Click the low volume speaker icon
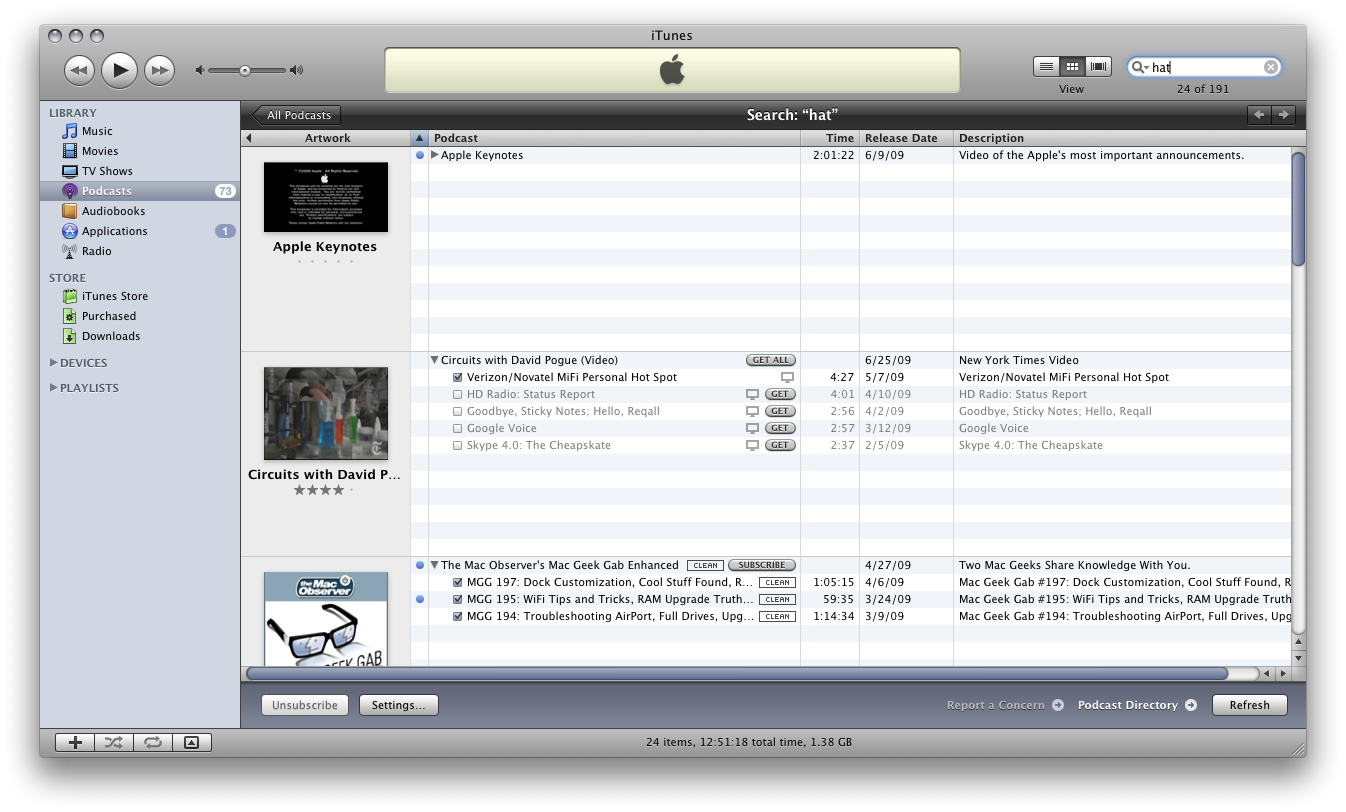 [x=200, y=70]
